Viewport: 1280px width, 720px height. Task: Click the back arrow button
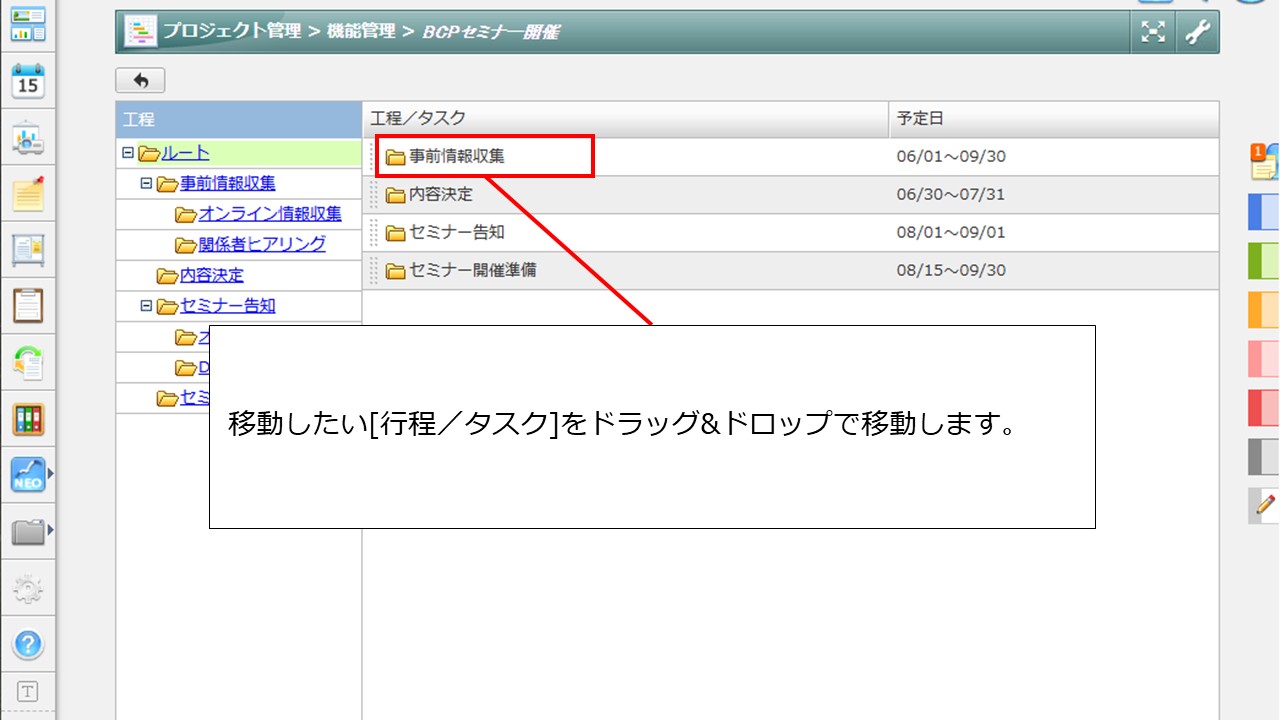pyautogui.click(x=140, y=80)
